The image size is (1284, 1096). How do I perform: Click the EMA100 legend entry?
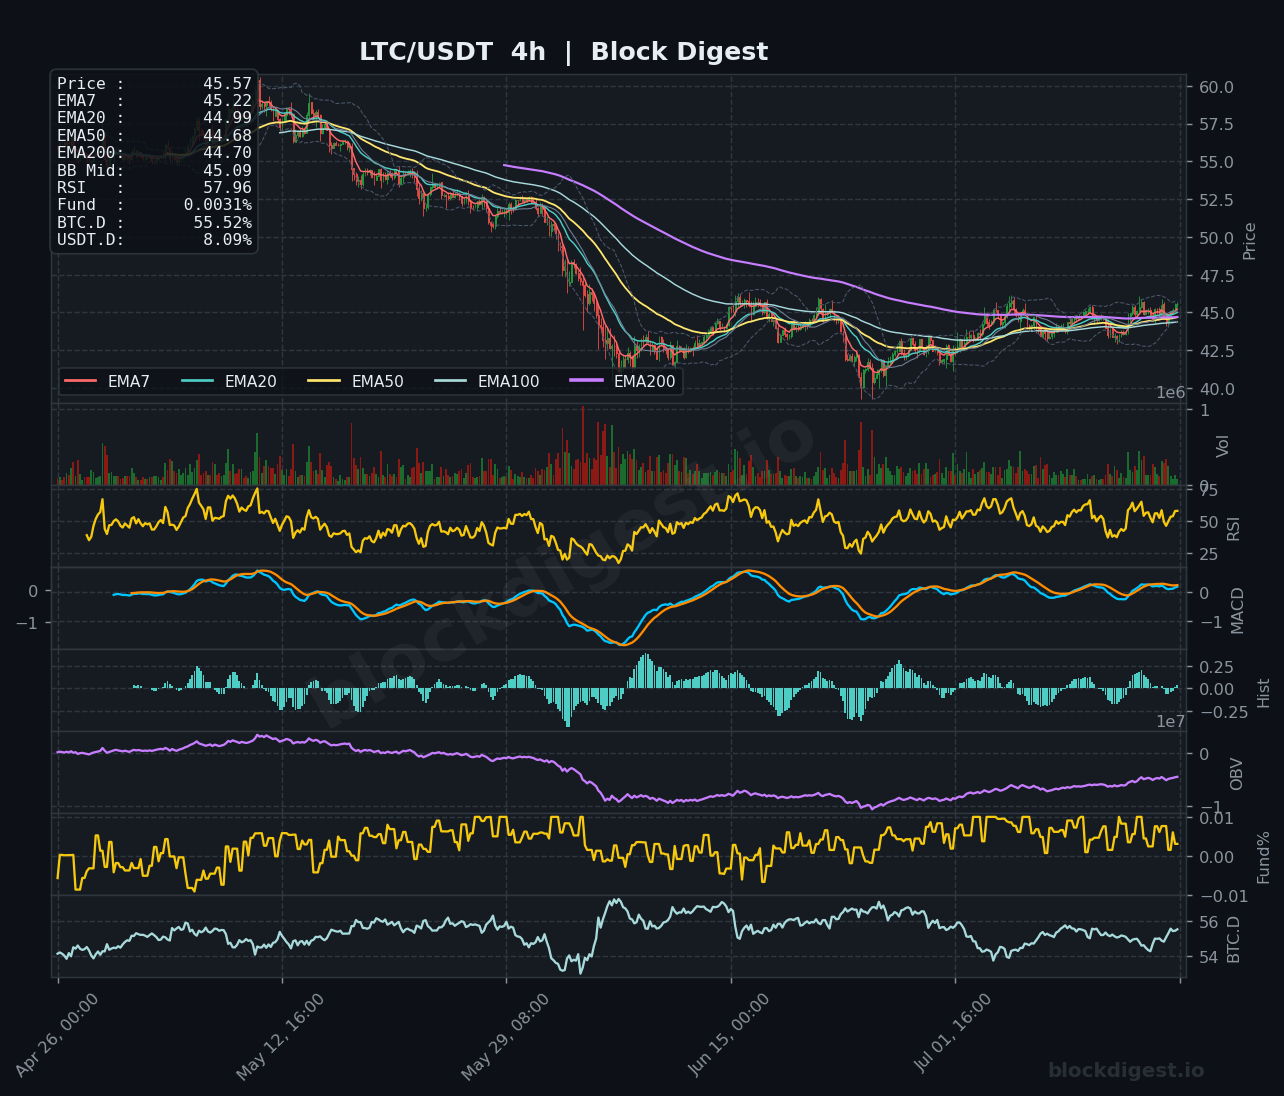pyautogui.click(x=487, y=381)
